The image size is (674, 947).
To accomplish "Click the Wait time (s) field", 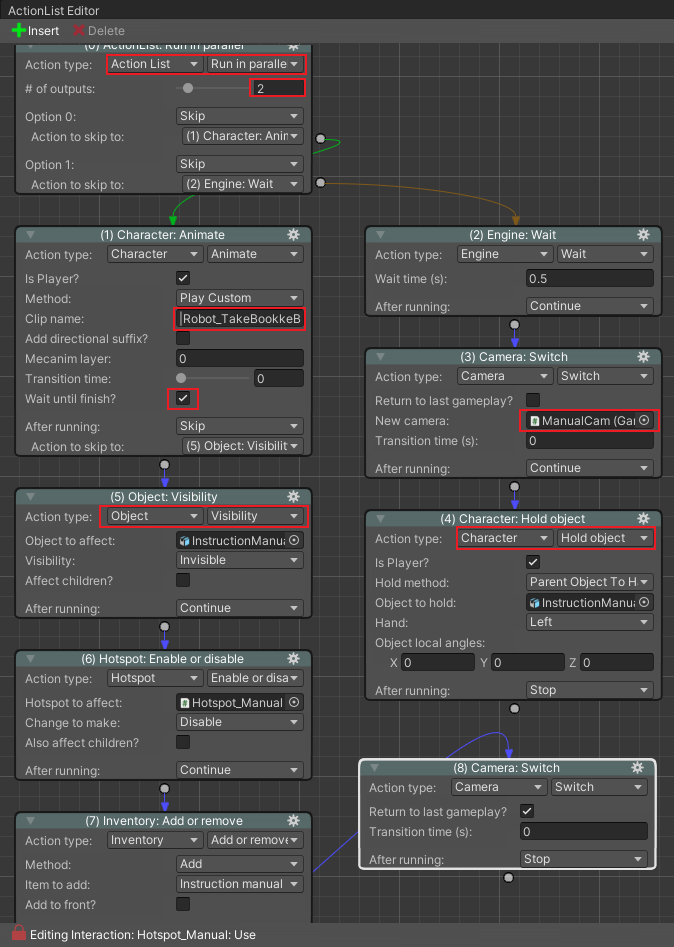I will coord(590,278).
